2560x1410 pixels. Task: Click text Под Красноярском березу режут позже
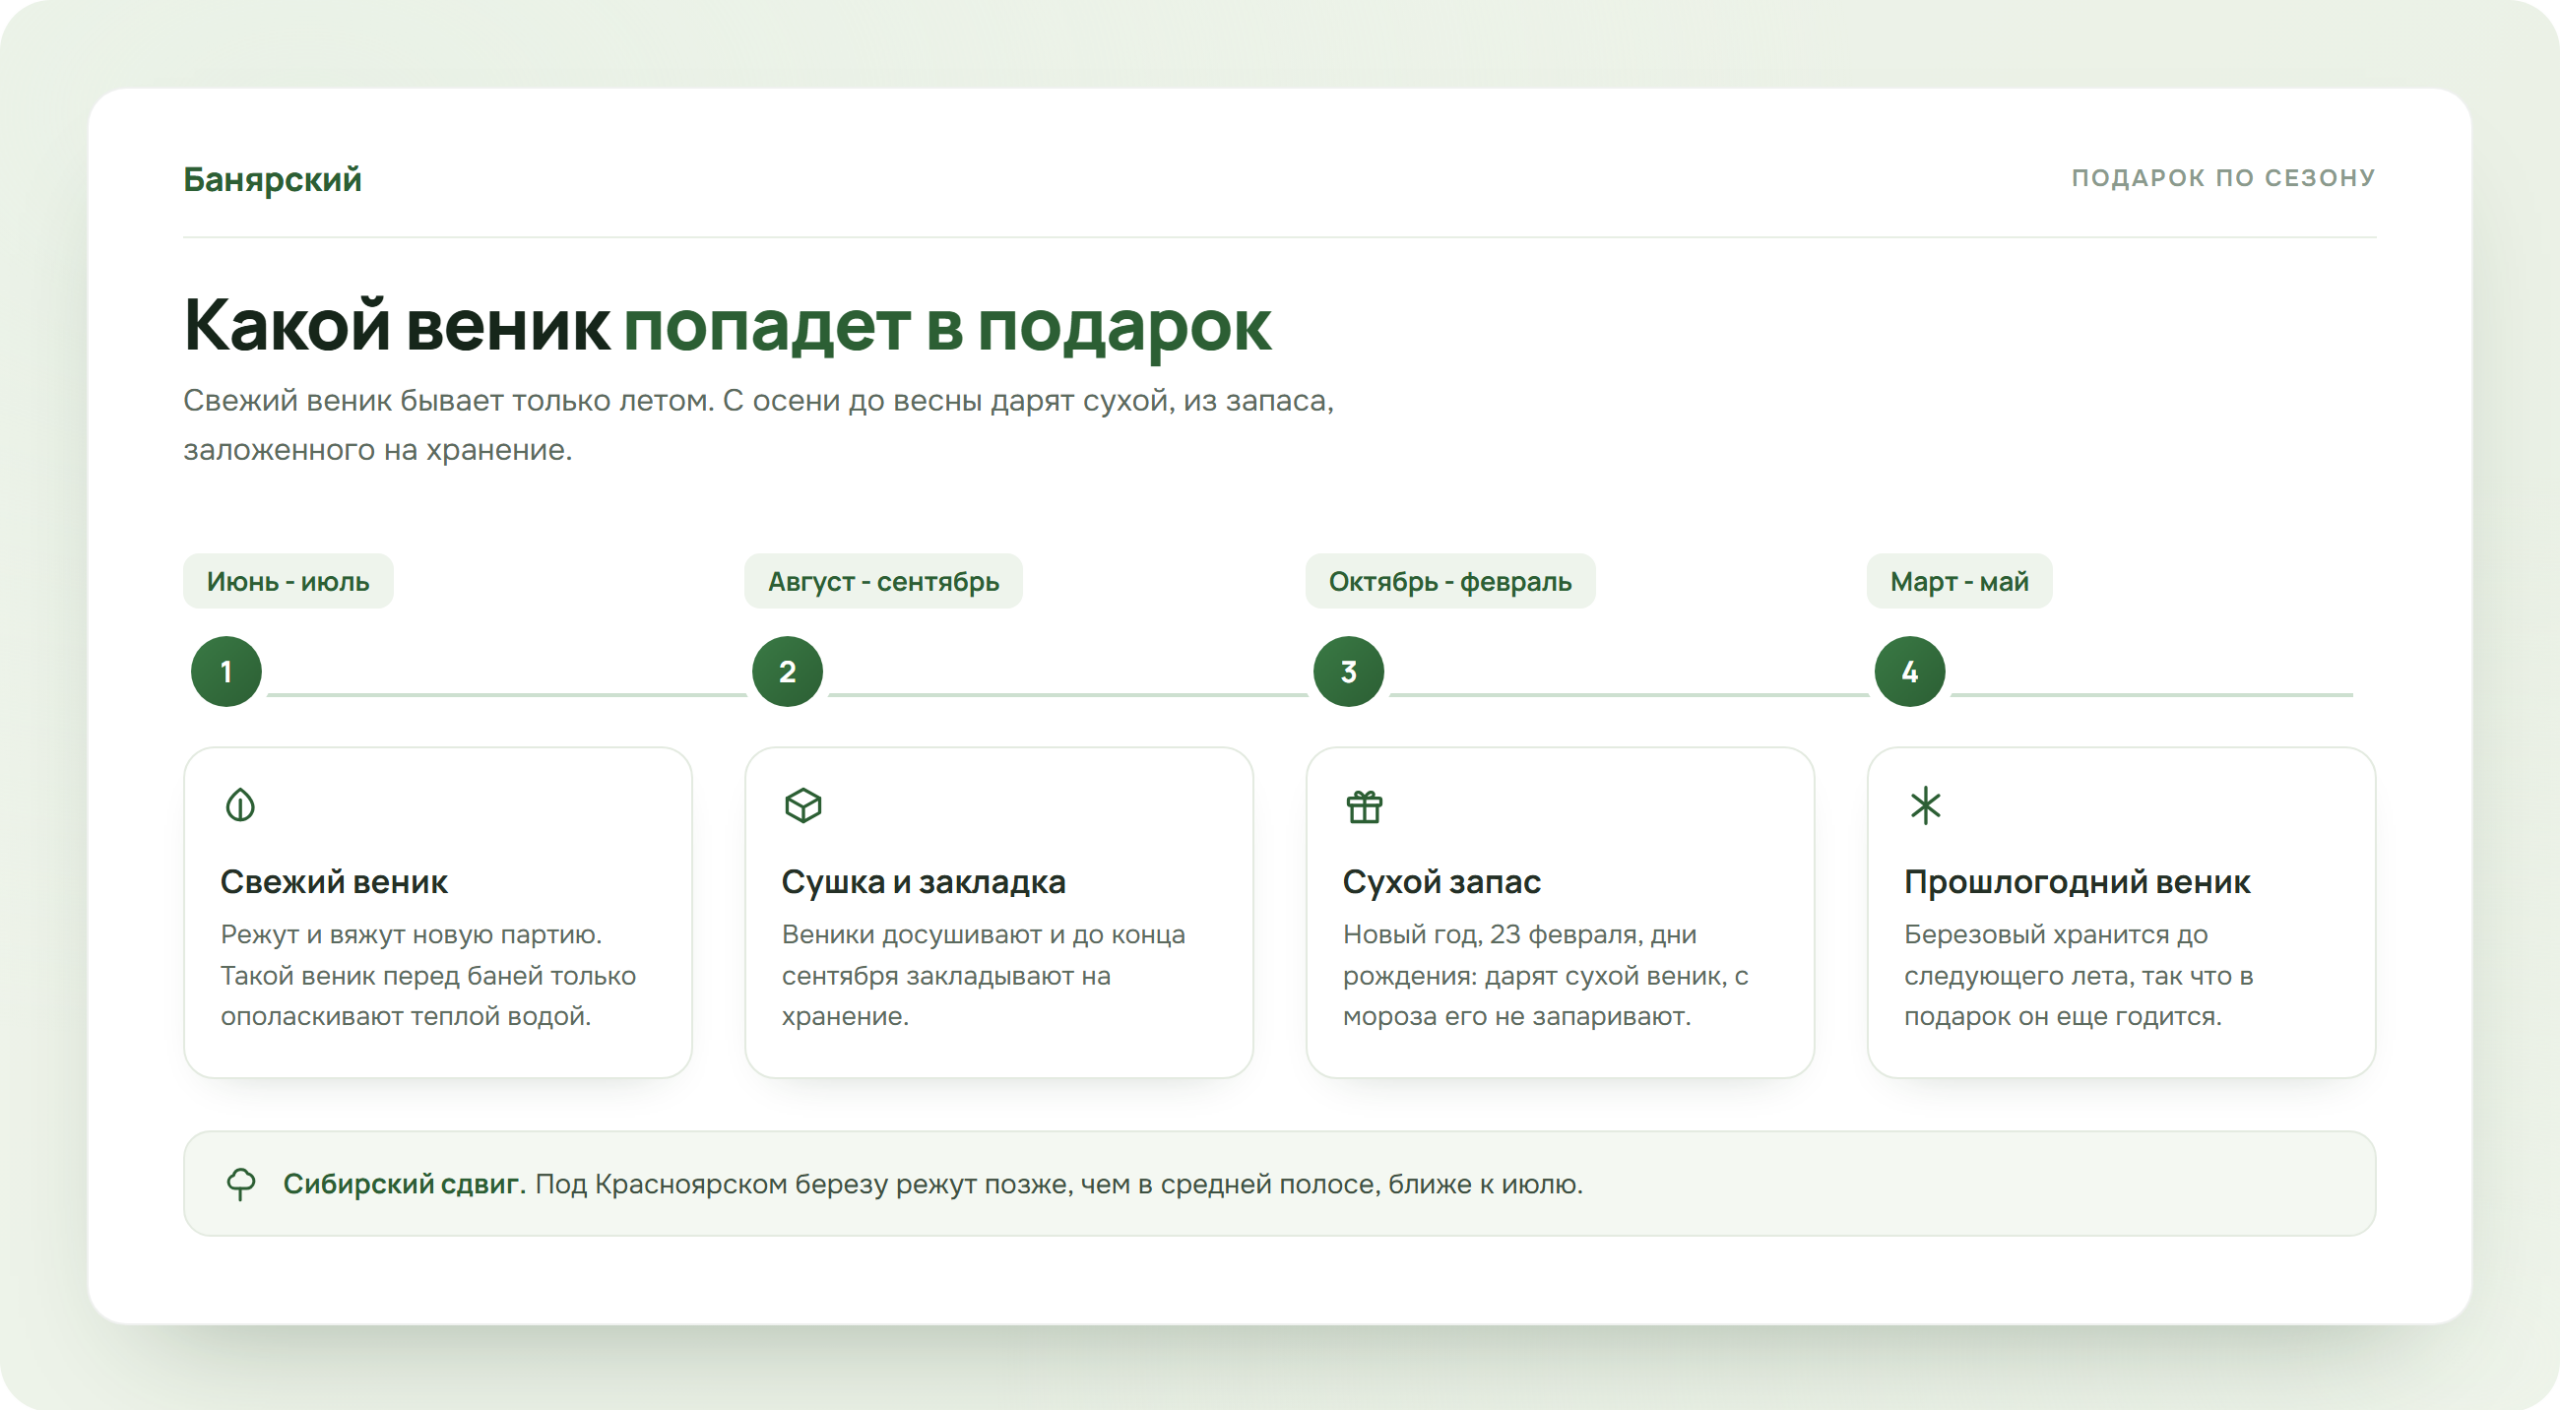click(x=804, y=1184)
